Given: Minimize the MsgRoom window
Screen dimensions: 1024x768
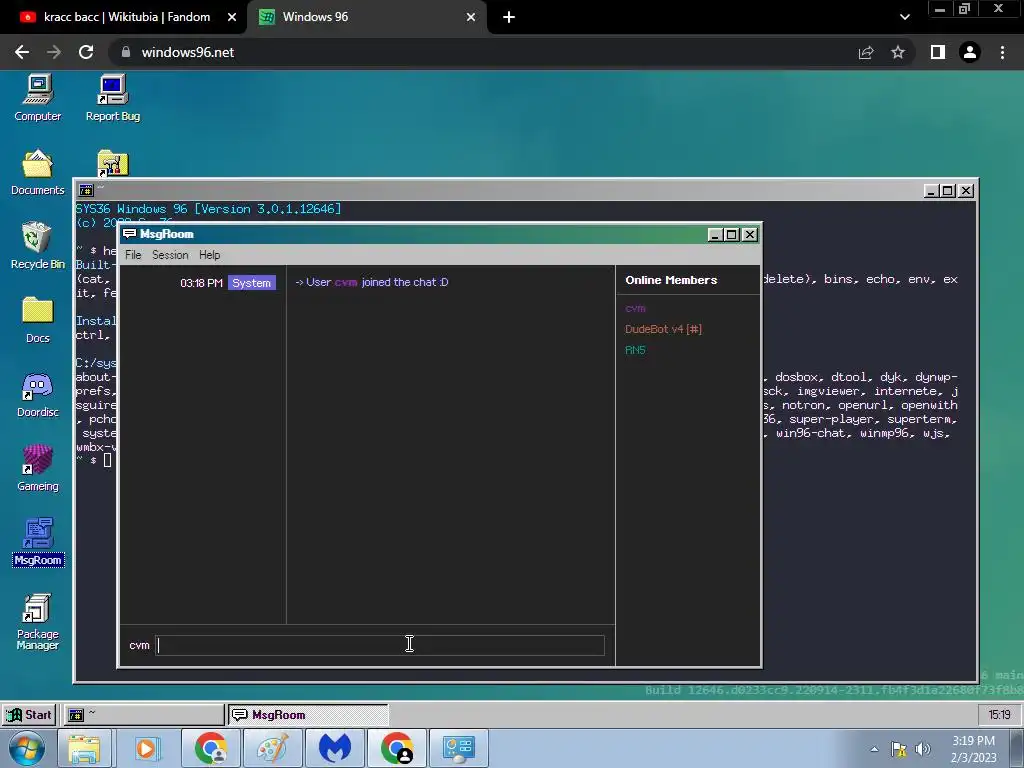Looking at the screenshot, I should (x=715, y=234).
